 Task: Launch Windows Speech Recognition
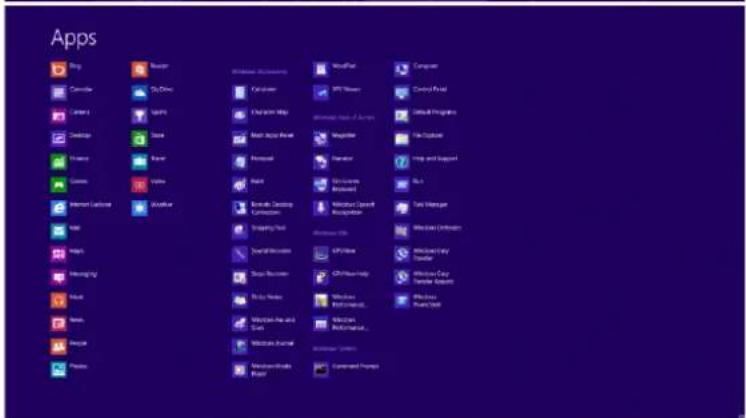point(344,208)
